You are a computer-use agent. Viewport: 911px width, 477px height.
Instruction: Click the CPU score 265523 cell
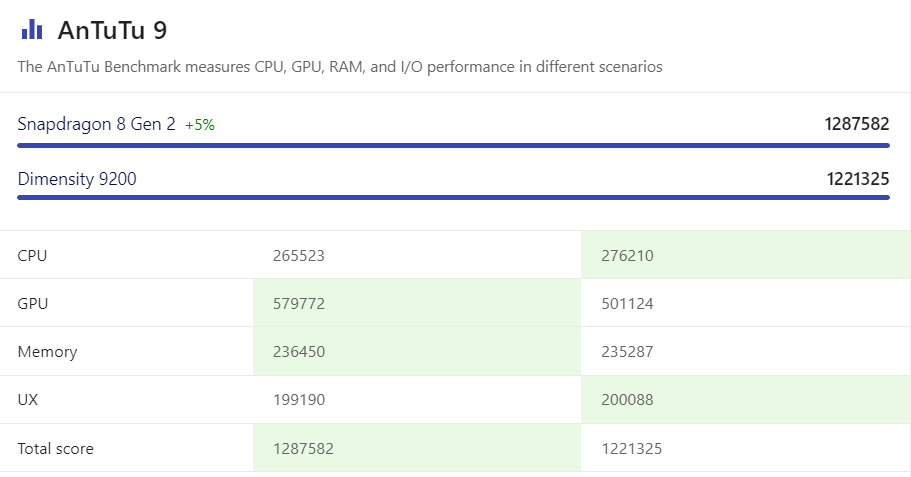(x=299, y=255)
